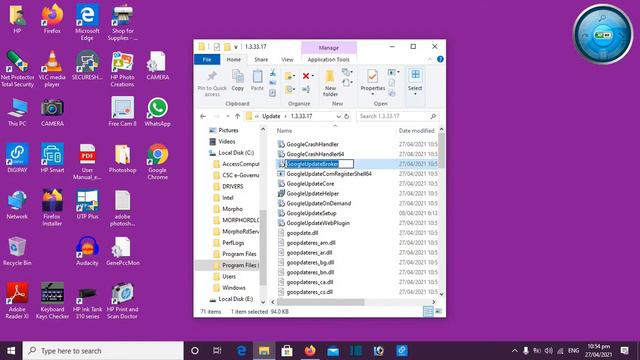Click the Copy ribbon icon
Screen dimensions: 640x360
[238, 80]
